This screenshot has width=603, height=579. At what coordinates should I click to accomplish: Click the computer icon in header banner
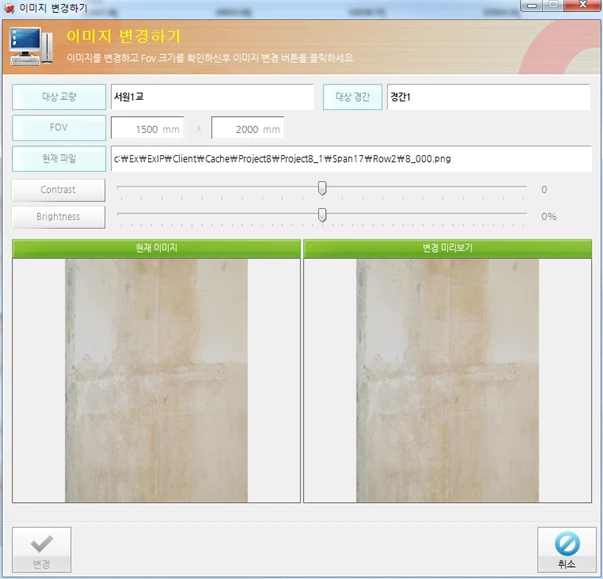[31, 46]
